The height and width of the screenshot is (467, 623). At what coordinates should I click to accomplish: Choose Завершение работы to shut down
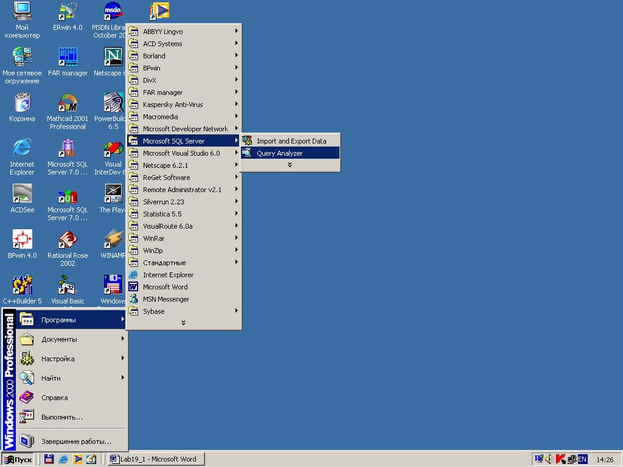(75, 440)
